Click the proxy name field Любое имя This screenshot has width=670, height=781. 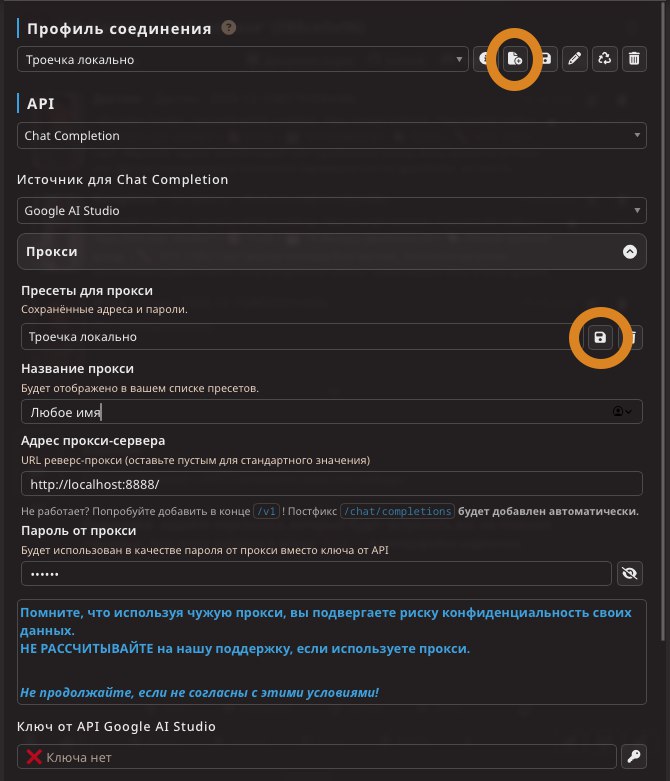332,412
